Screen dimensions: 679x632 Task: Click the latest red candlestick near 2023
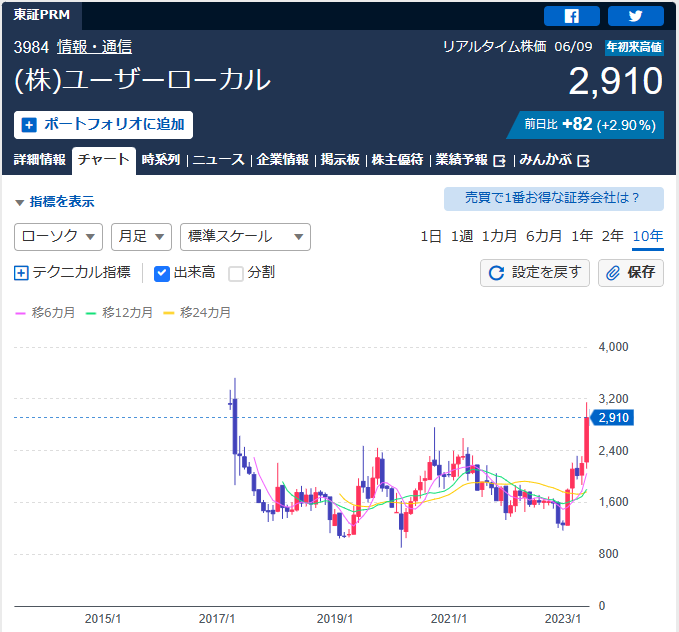(x=587, y=439)
